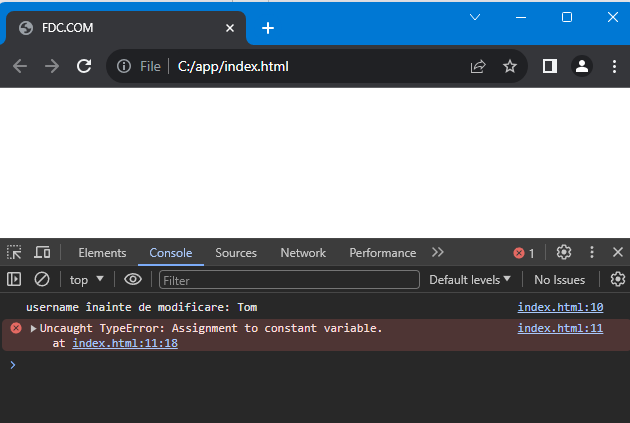
Task: Open DevTools settings gear
Action: 564,253
